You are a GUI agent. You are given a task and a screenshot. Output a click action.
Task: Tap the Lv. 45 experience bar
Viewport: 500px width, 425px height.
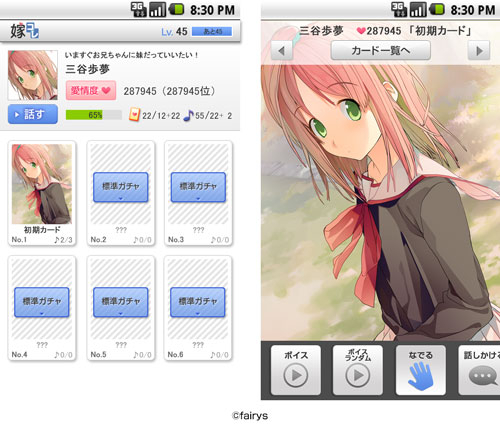(212, 32)
